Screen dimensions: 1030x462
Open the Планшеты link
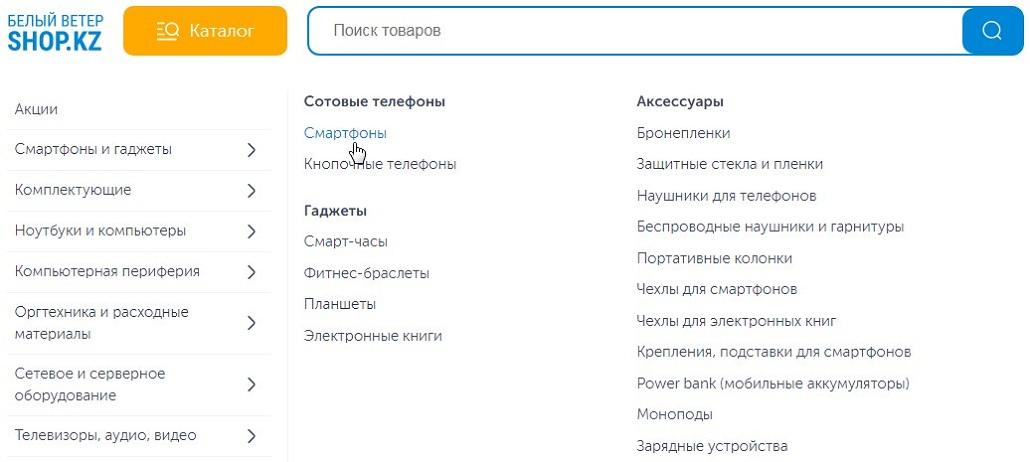[x=340, y=304]
